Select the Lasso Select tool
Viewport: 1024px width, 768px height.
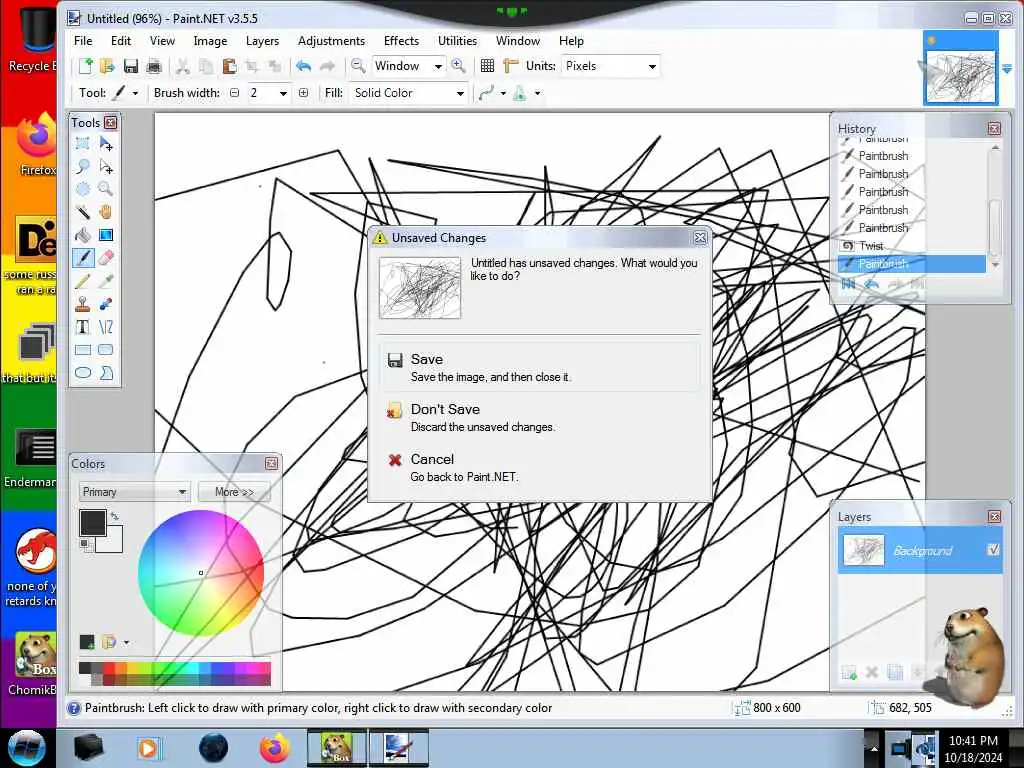83,167
